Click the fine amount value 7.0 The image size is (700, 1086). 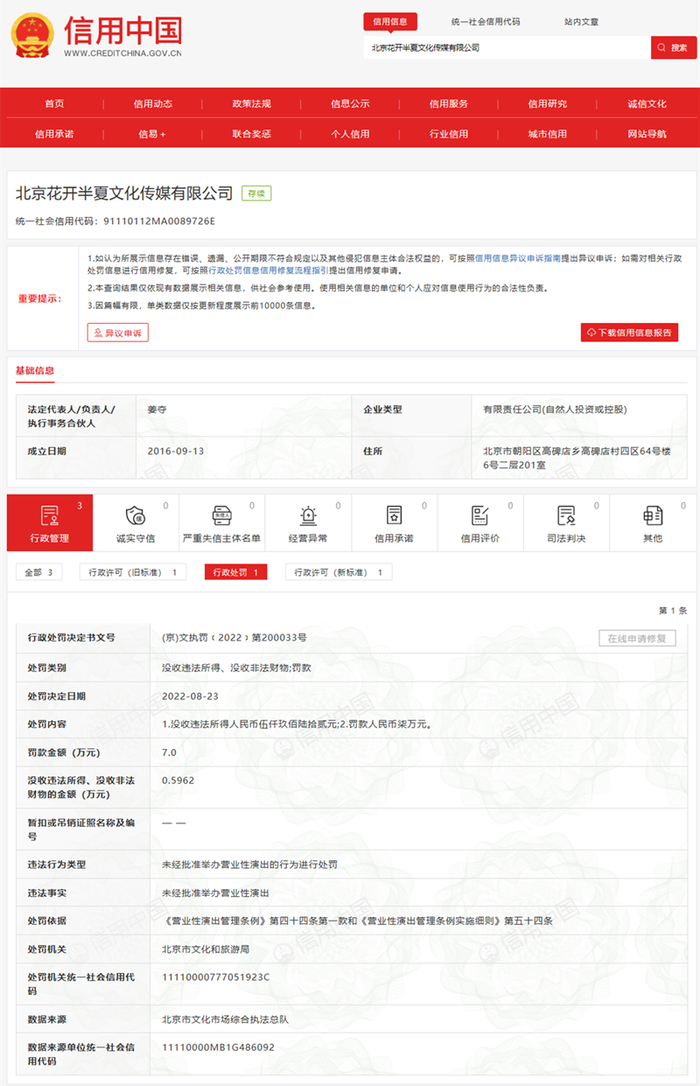pyautogui.click(x=169, y=752)
